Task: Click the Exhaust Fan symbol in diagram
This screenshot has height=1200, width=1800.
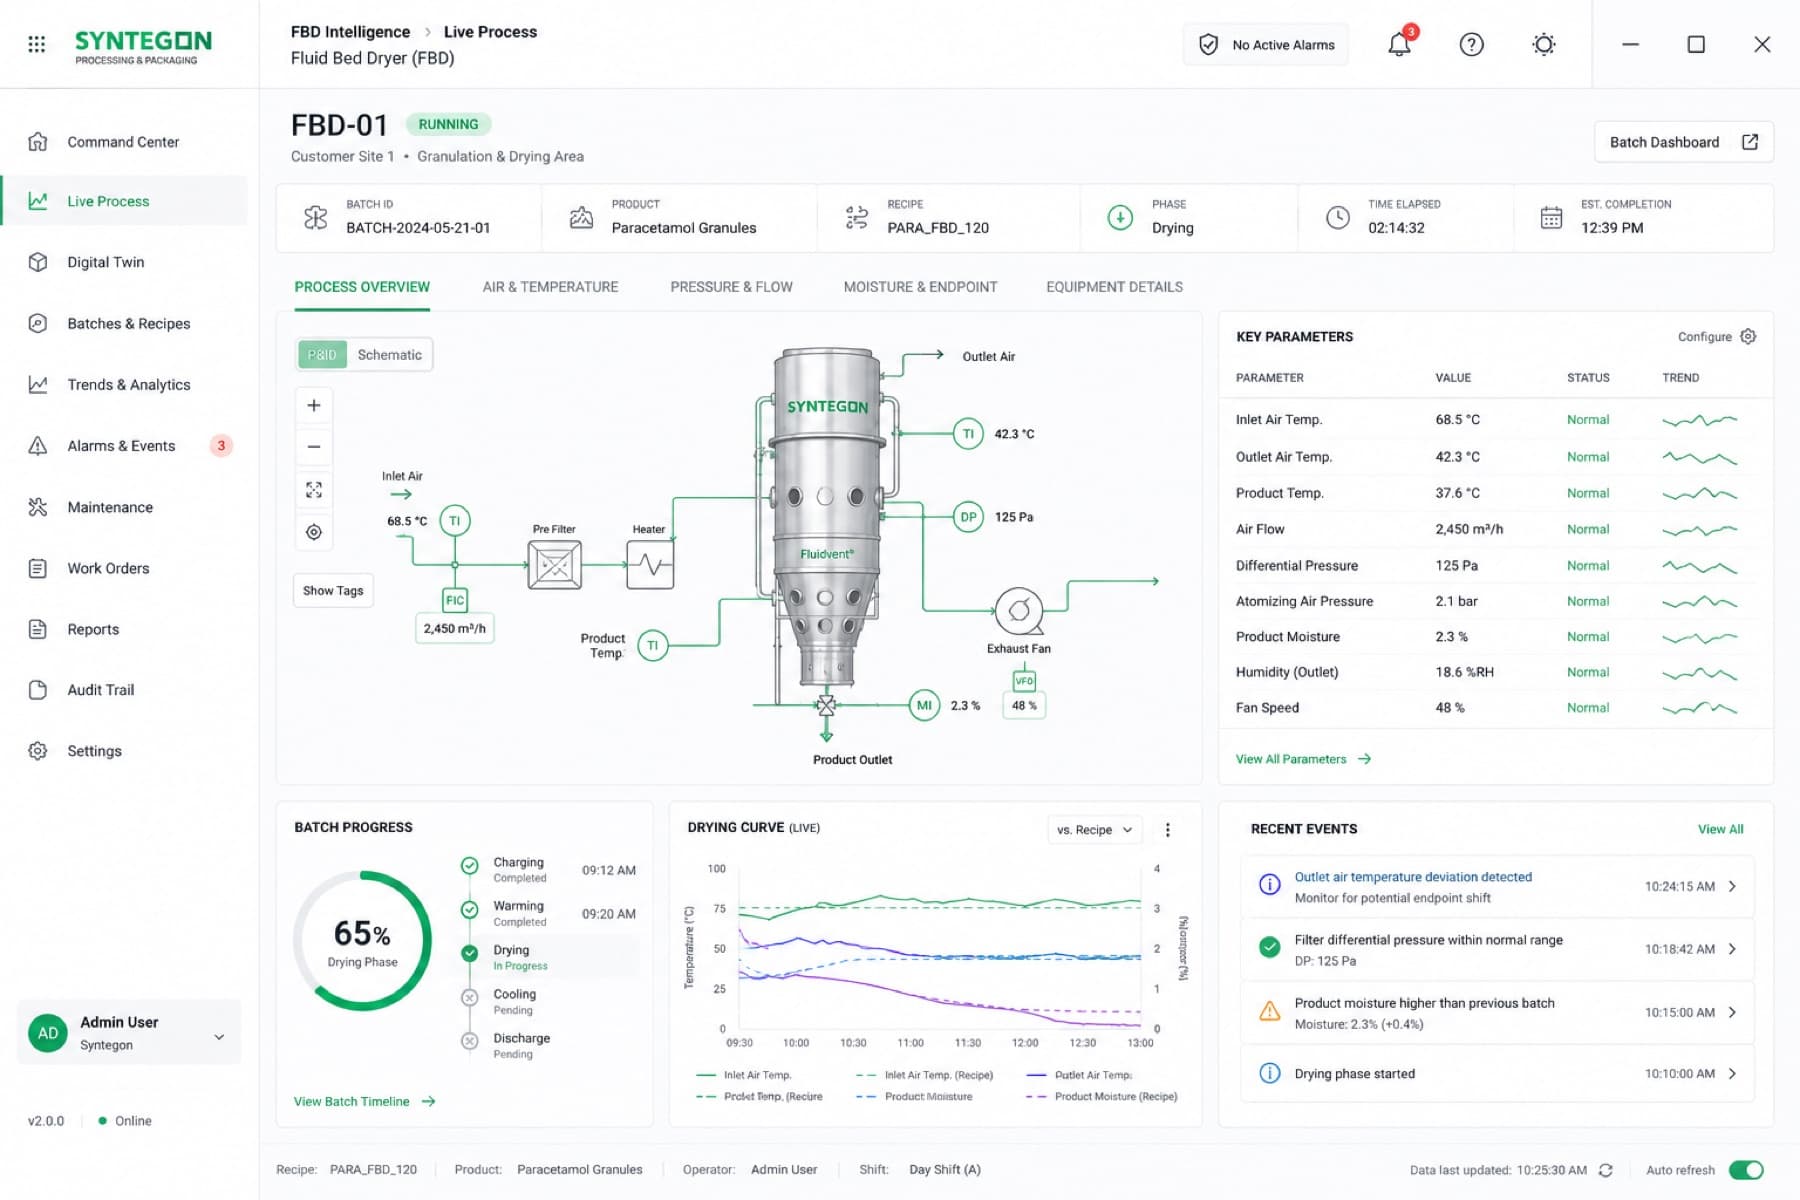Action: (x=1019, y=610)
